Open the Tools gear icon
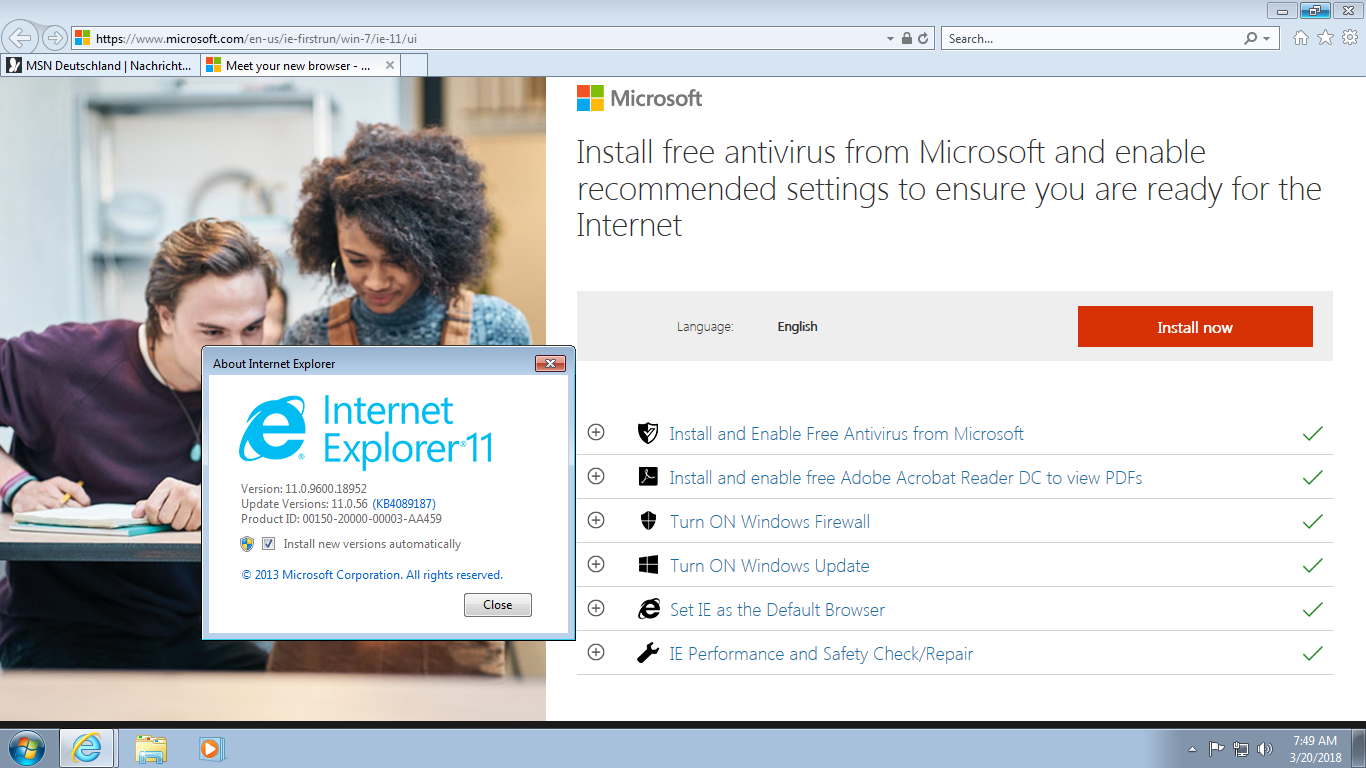 1350,38
